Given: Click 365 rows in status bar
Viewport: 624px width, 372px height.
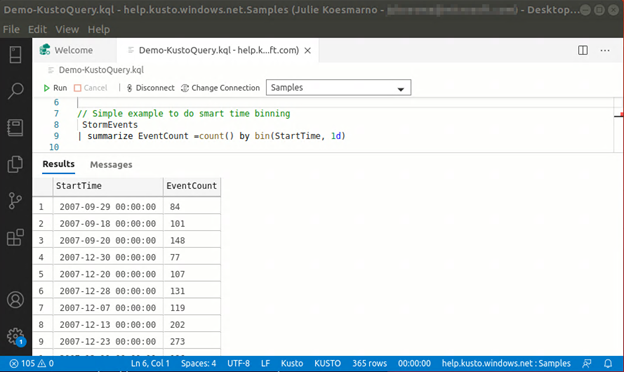Looking at the screenshot, I should (369, 363).
